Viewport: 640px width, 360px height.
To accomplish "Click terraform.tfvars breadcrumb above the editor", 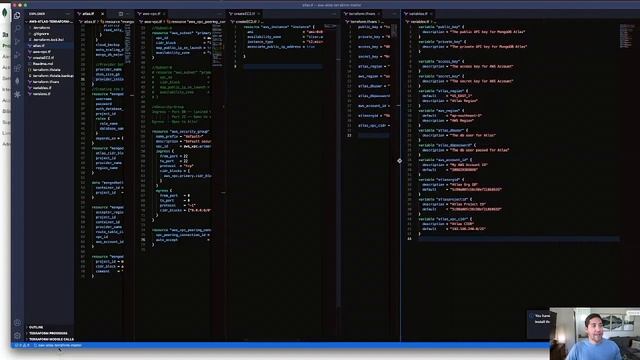I will pos(362,22).
